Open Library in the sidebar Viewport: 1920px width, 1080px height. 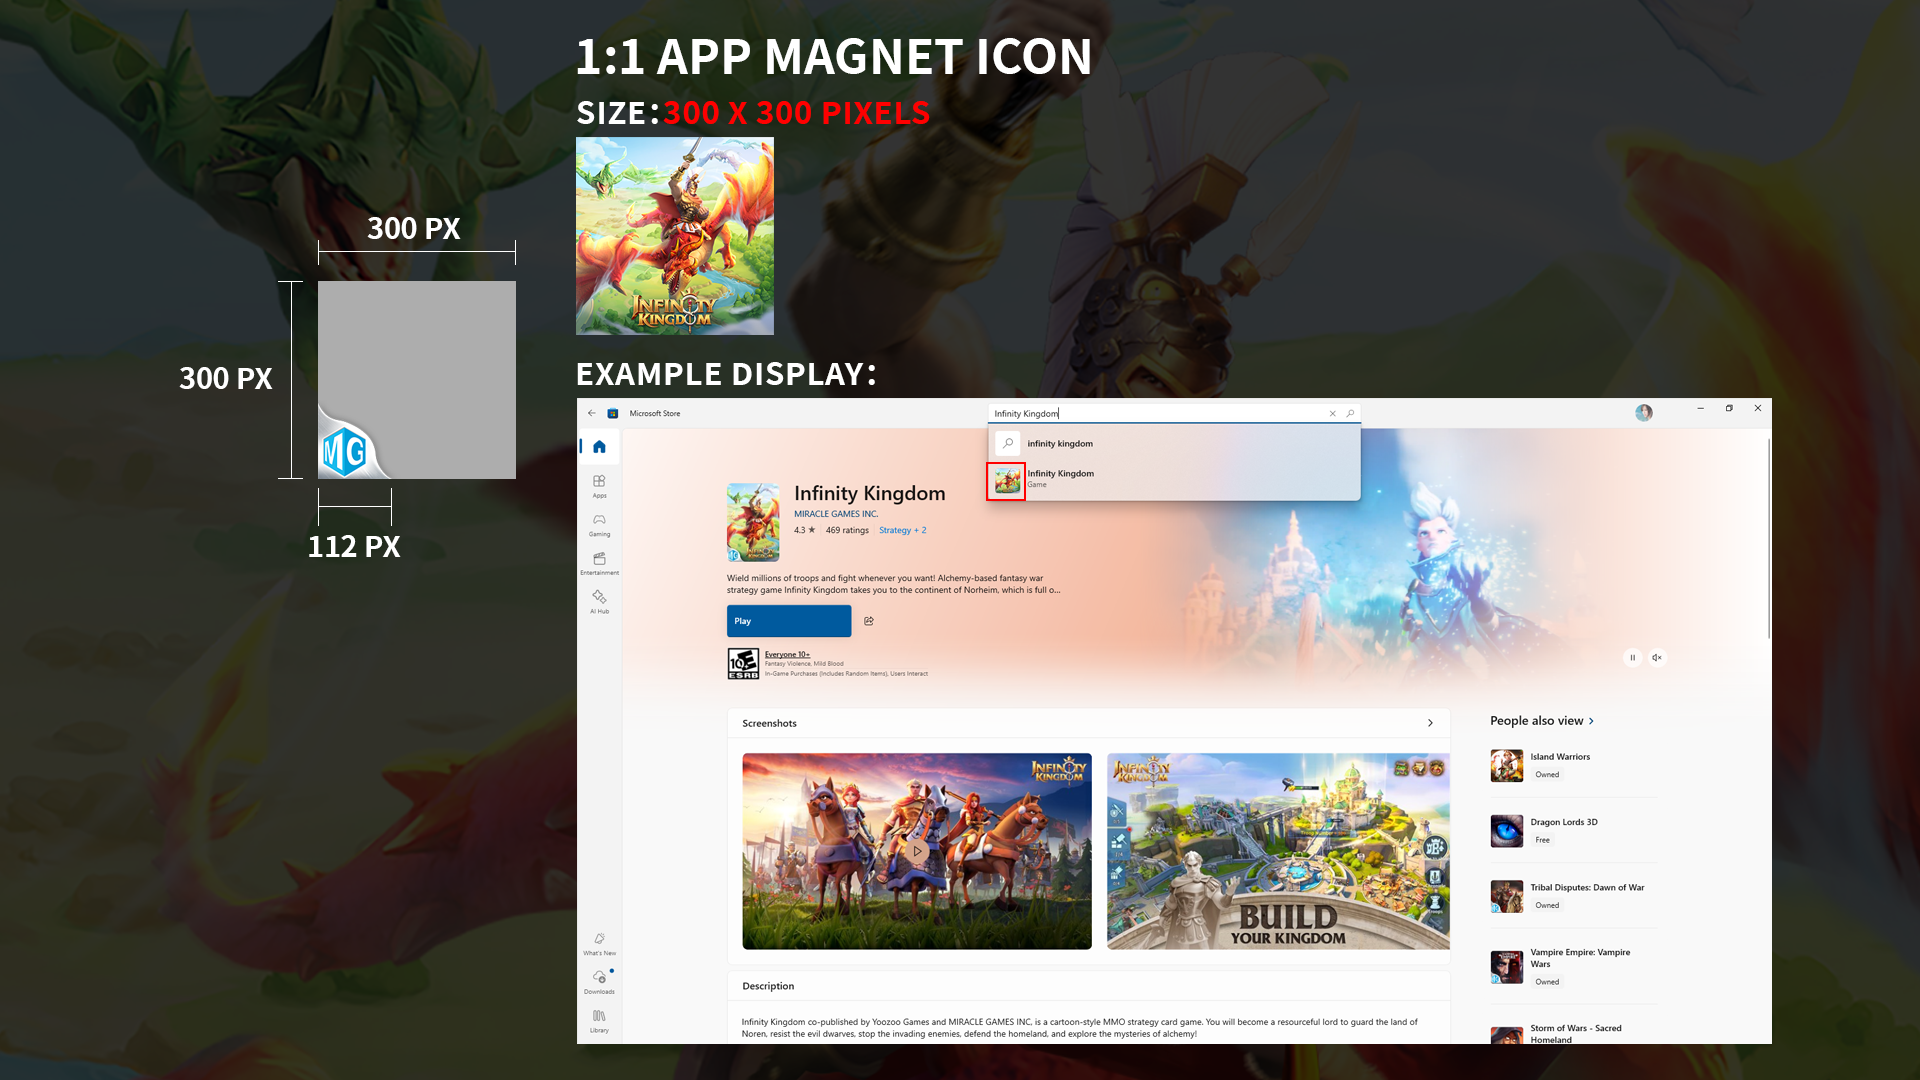599,1021
